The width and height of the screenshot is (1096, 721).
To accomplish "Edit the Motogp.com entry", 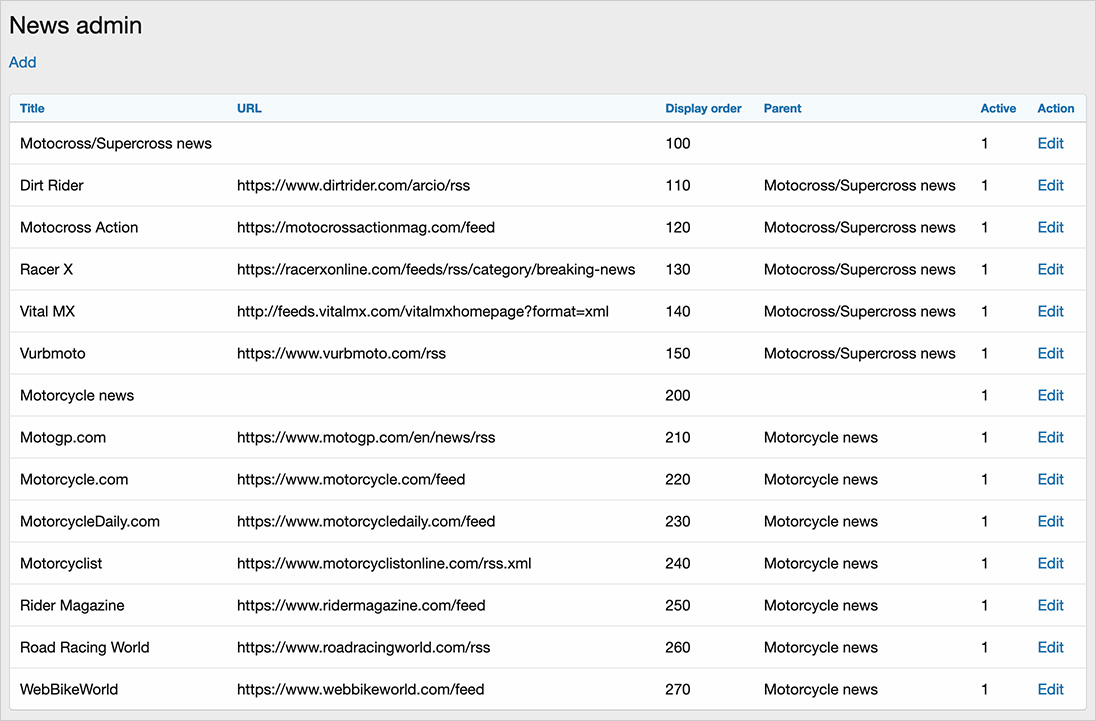I will point(1050,437).
